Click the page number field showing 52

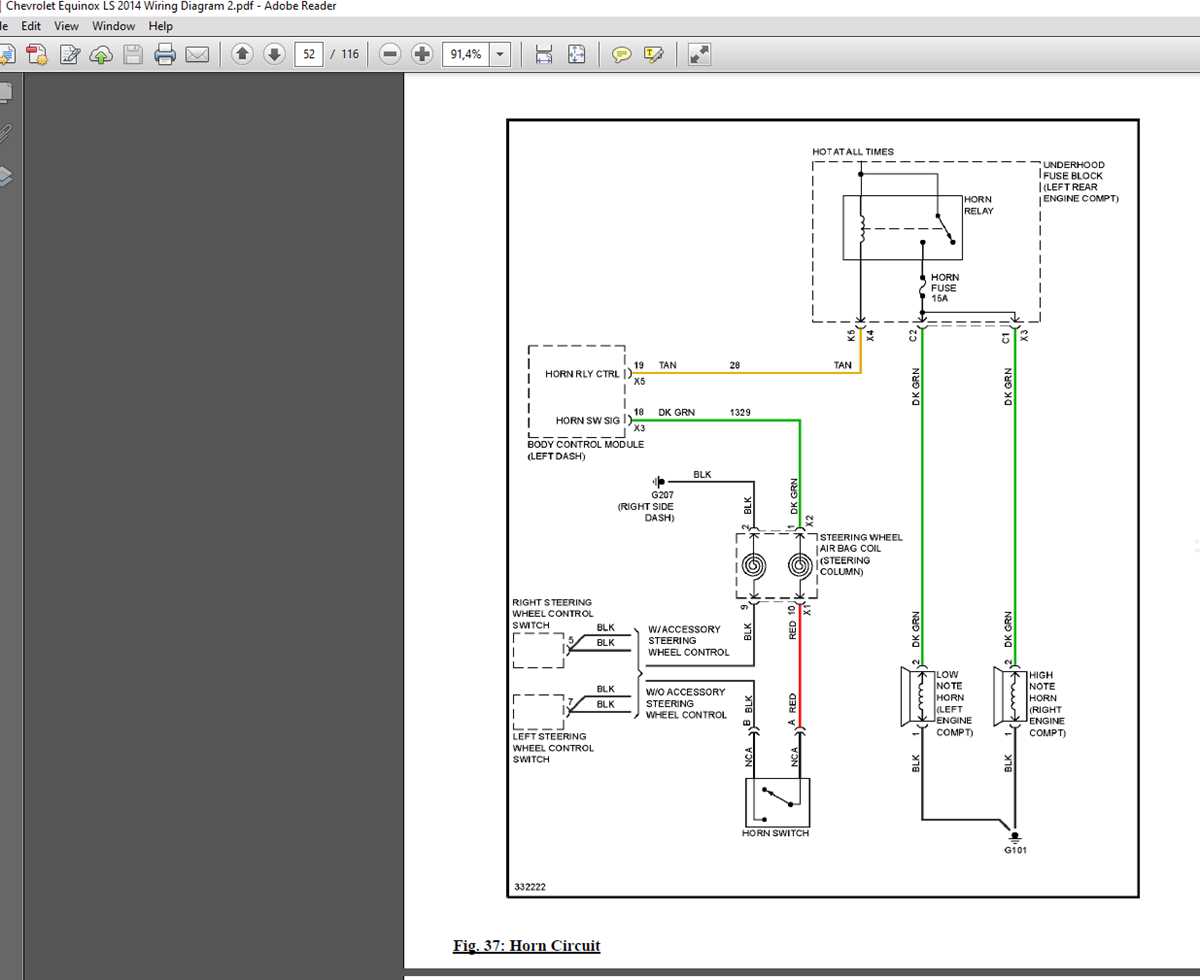[309, 54]
